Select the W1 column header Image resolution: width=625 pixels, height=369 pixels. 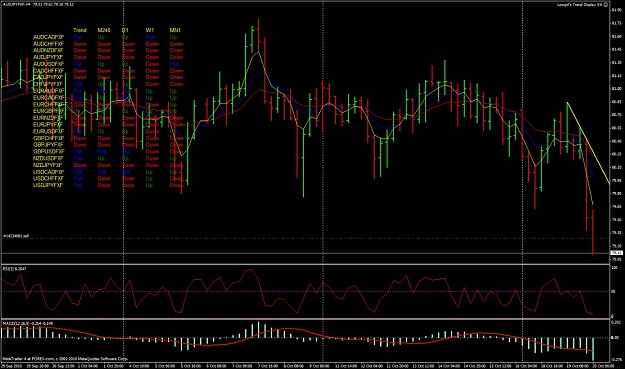click(x=149, y=30)
